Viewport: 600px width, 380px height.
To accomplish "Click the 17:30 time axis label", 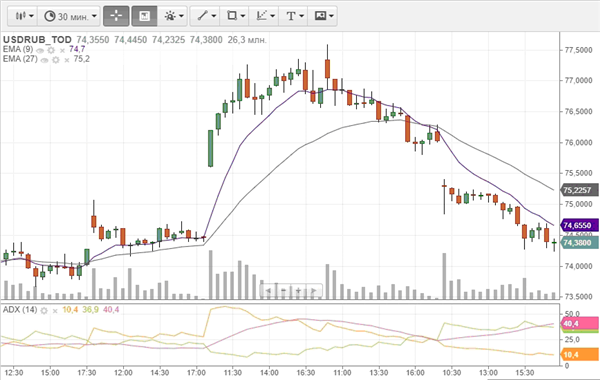I will tap(87, 372).
